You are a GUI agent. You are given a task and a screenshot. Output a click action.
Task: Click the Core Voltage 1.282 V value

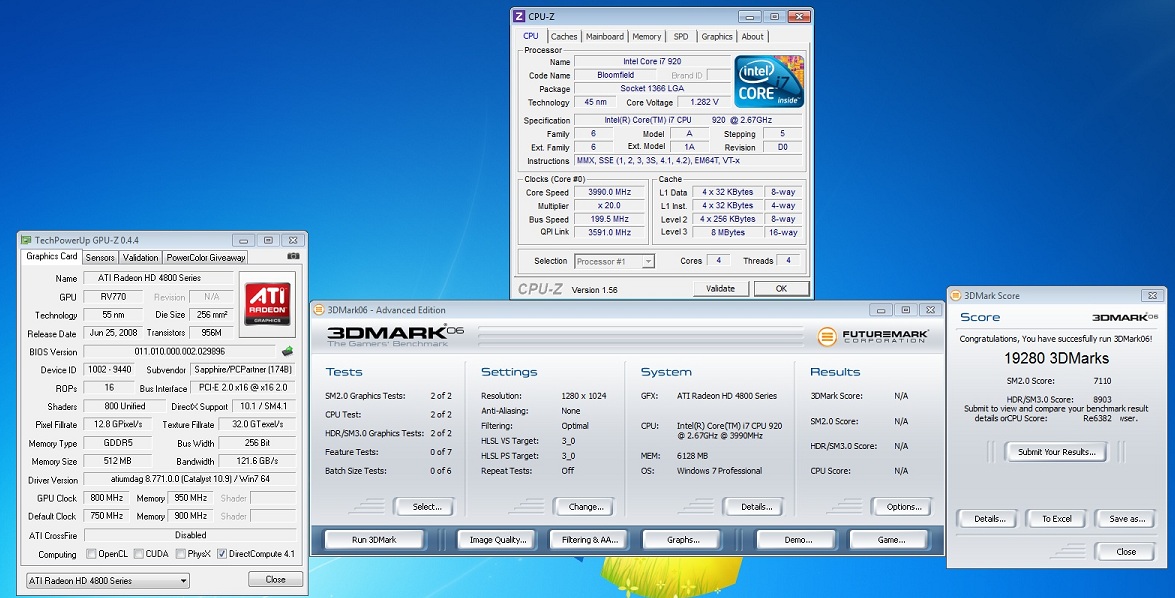pyautogui.click(x=702, y=102)
